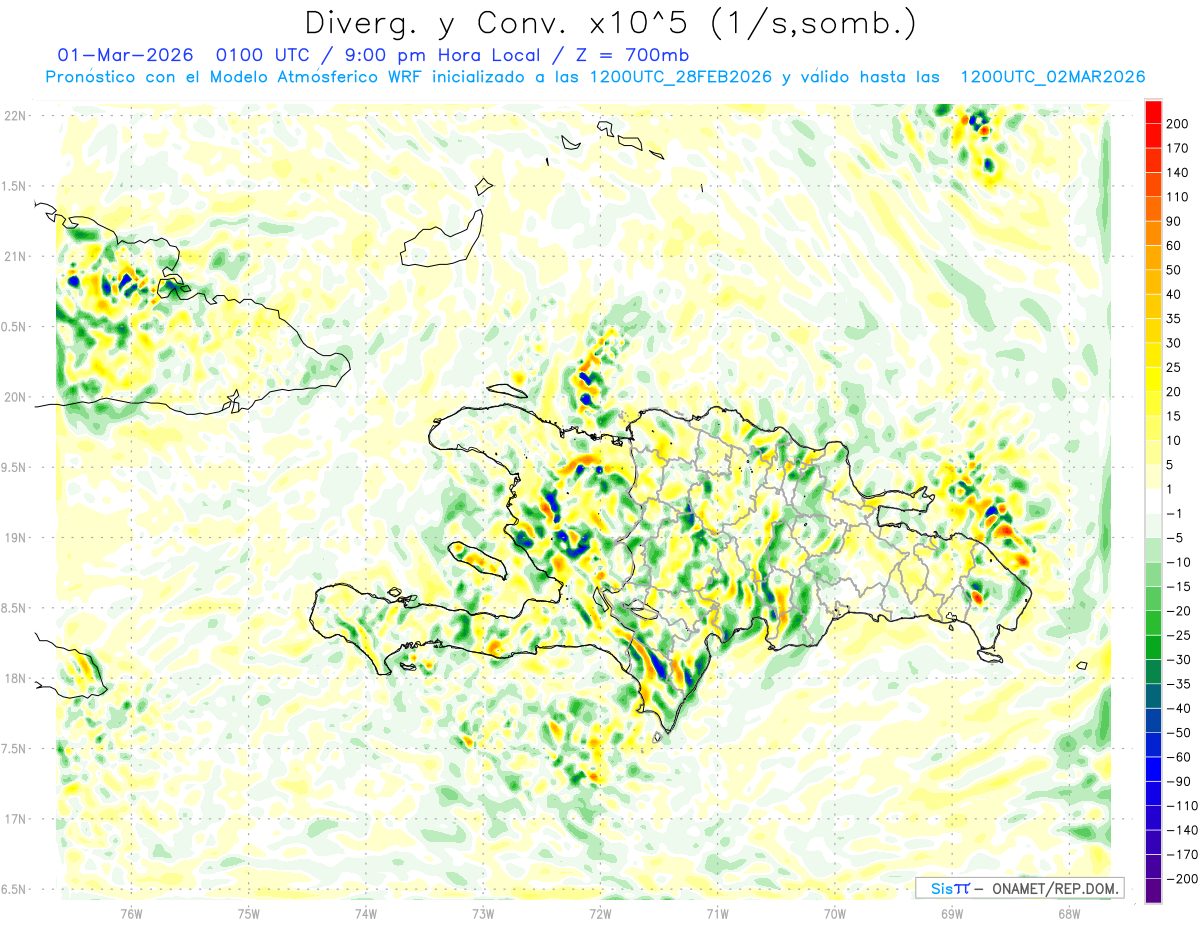This screenshot has height=927, width=1200.
Task: Click the '8.5N' latitude label
Action: click(14, 608)
